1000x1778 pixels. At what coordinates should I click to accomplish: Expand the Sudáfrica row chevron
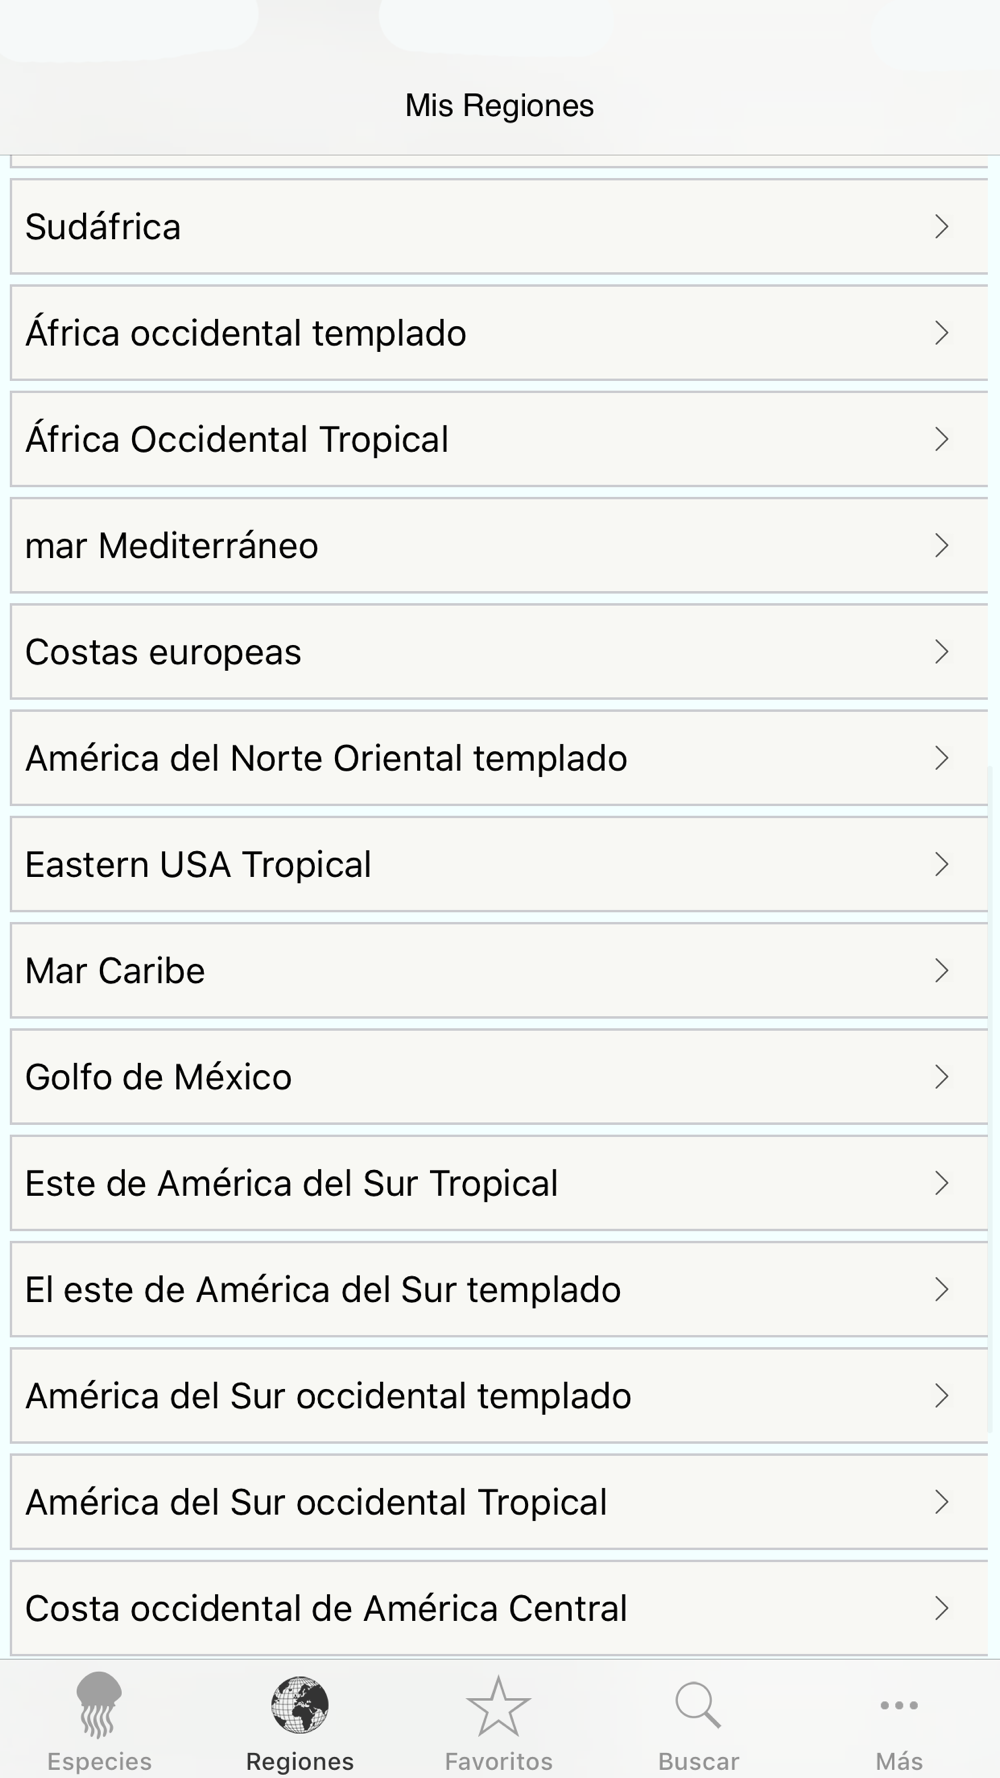[941, 227]
